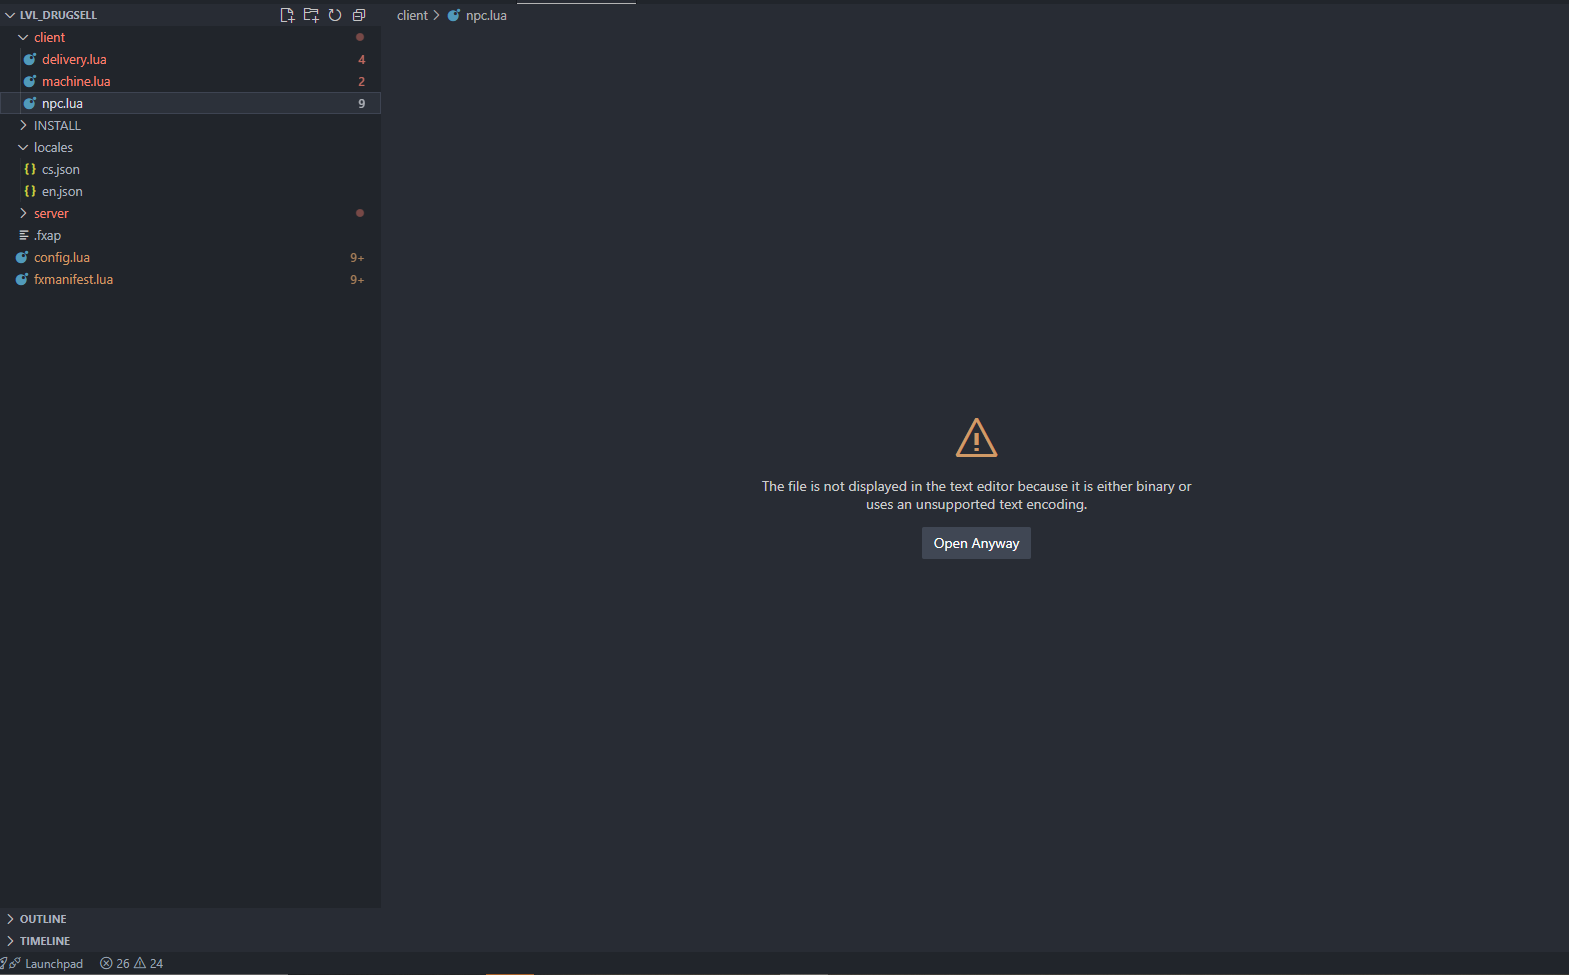
Task: Click the npc.lua breadcrumb segment
Action: pos(477,15)
